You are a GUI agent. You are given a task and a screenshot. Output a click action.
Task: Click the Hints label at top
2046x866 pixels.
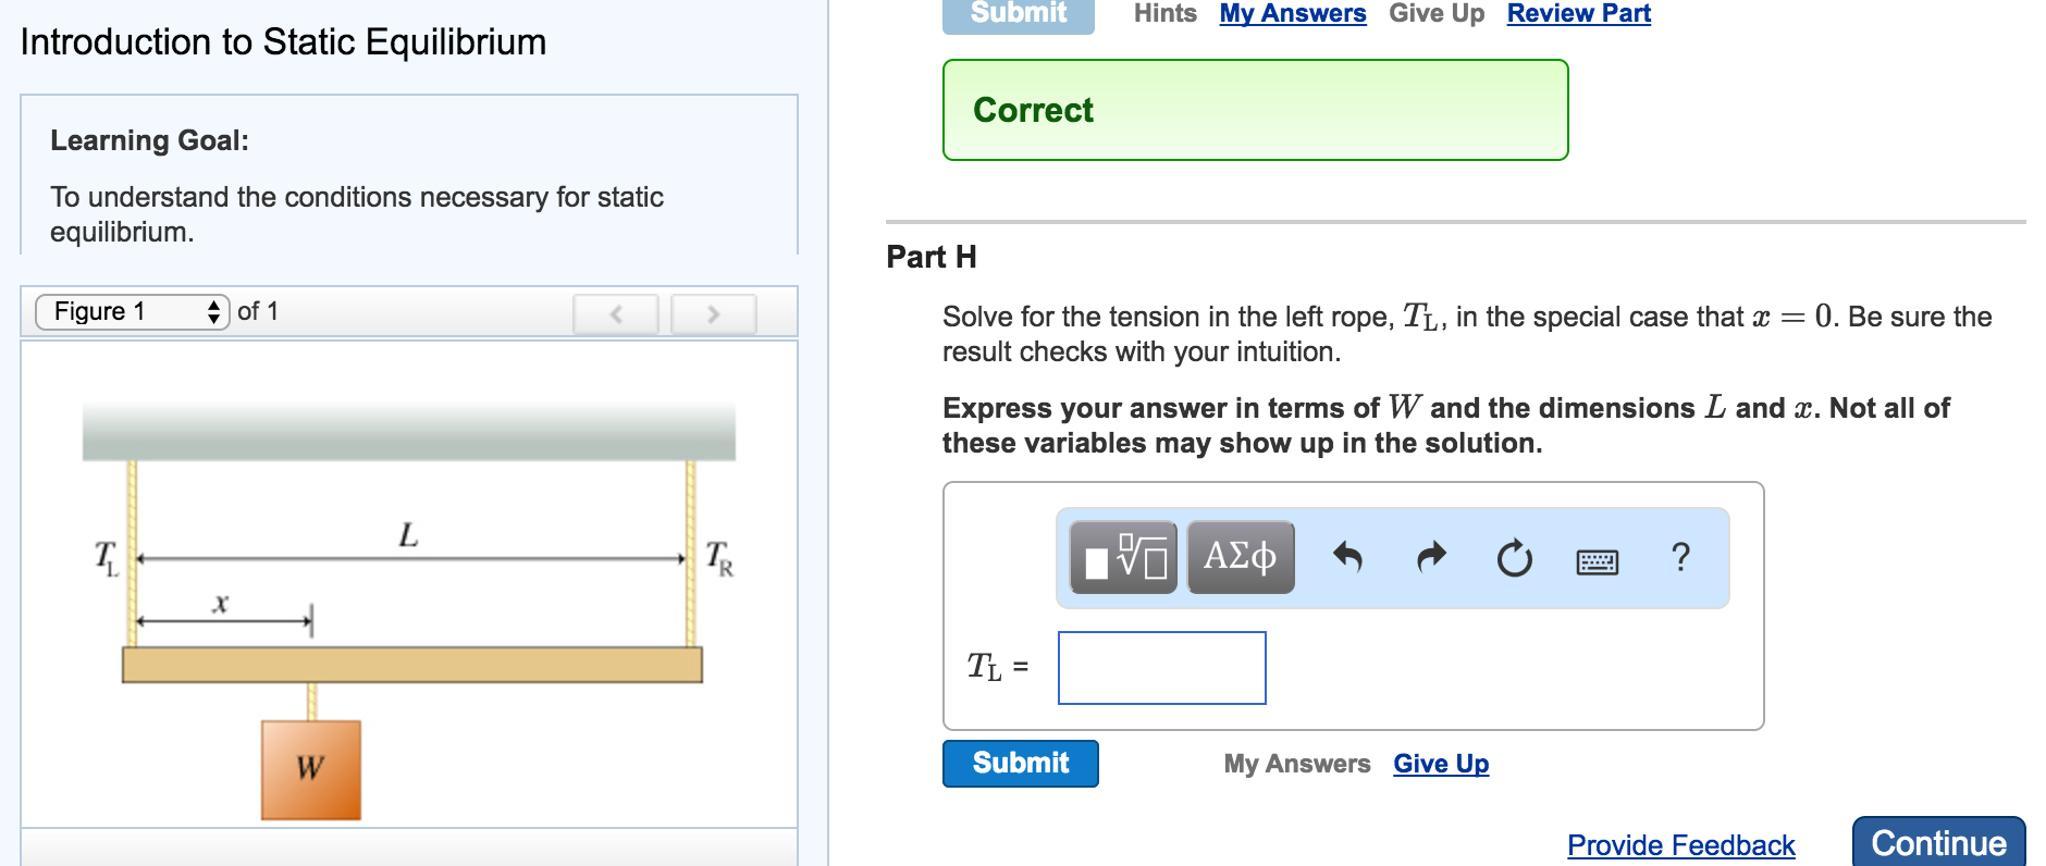click(x=1165, y=14)
